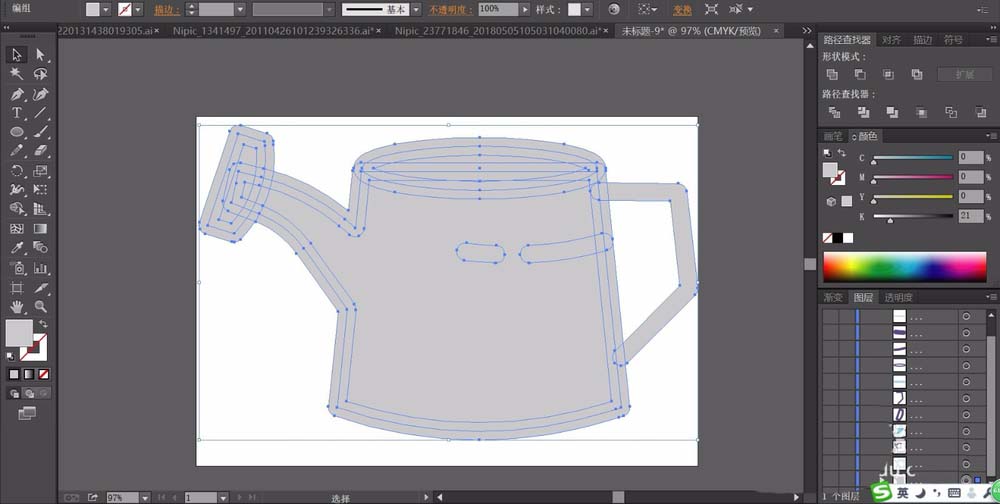Expand opacity slider arrow beside 100%
The image size is (1000, 504).
click(x=525, y=10)
